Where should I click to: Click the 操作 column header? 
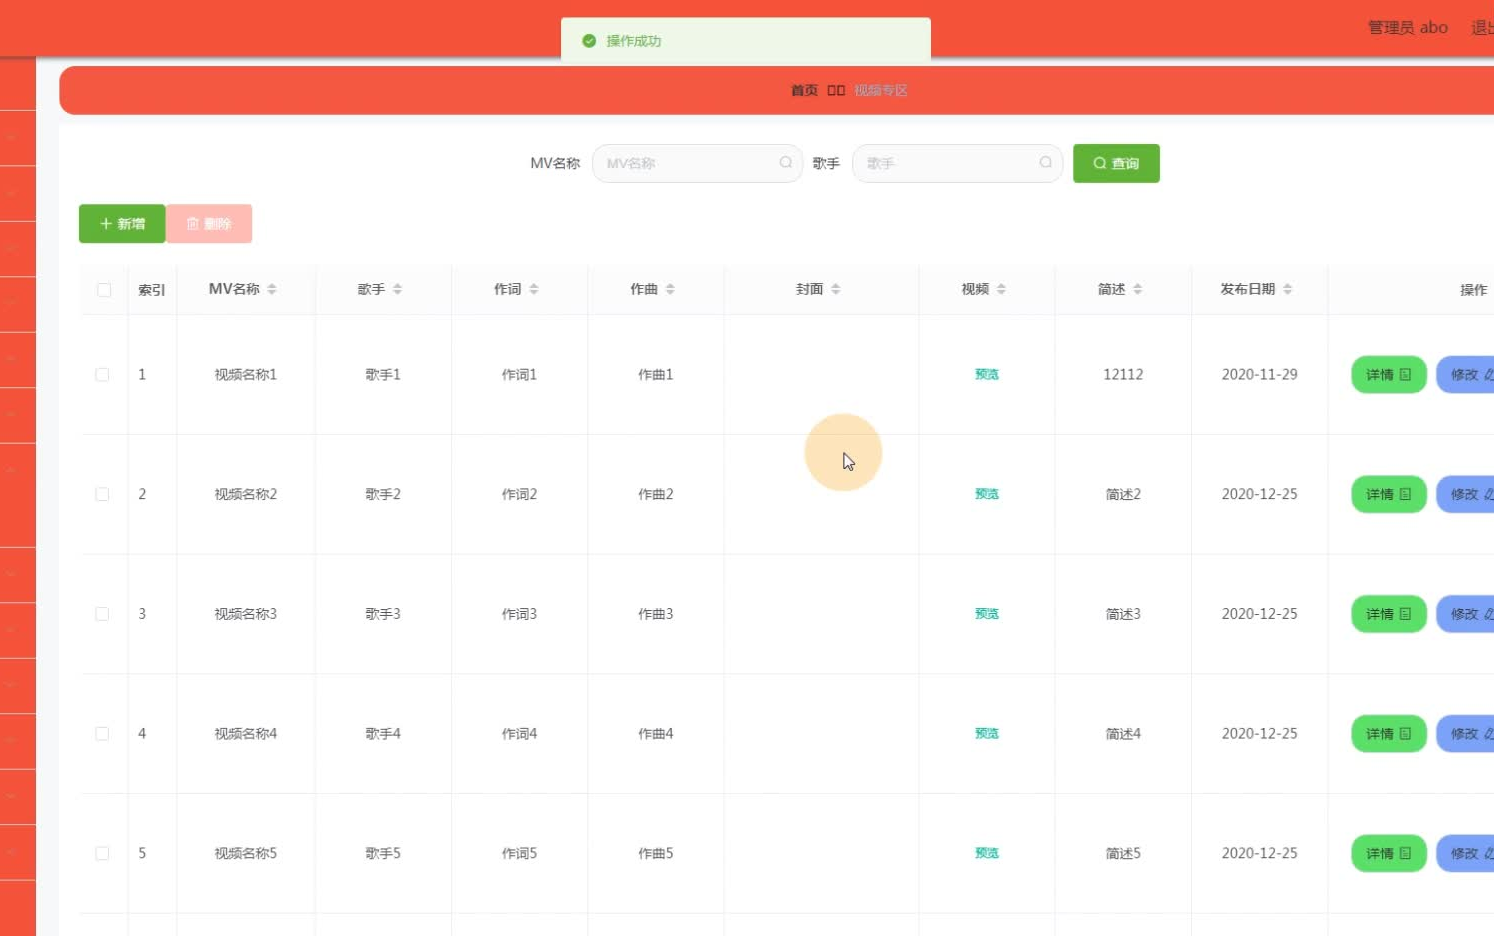(1473, 290)
